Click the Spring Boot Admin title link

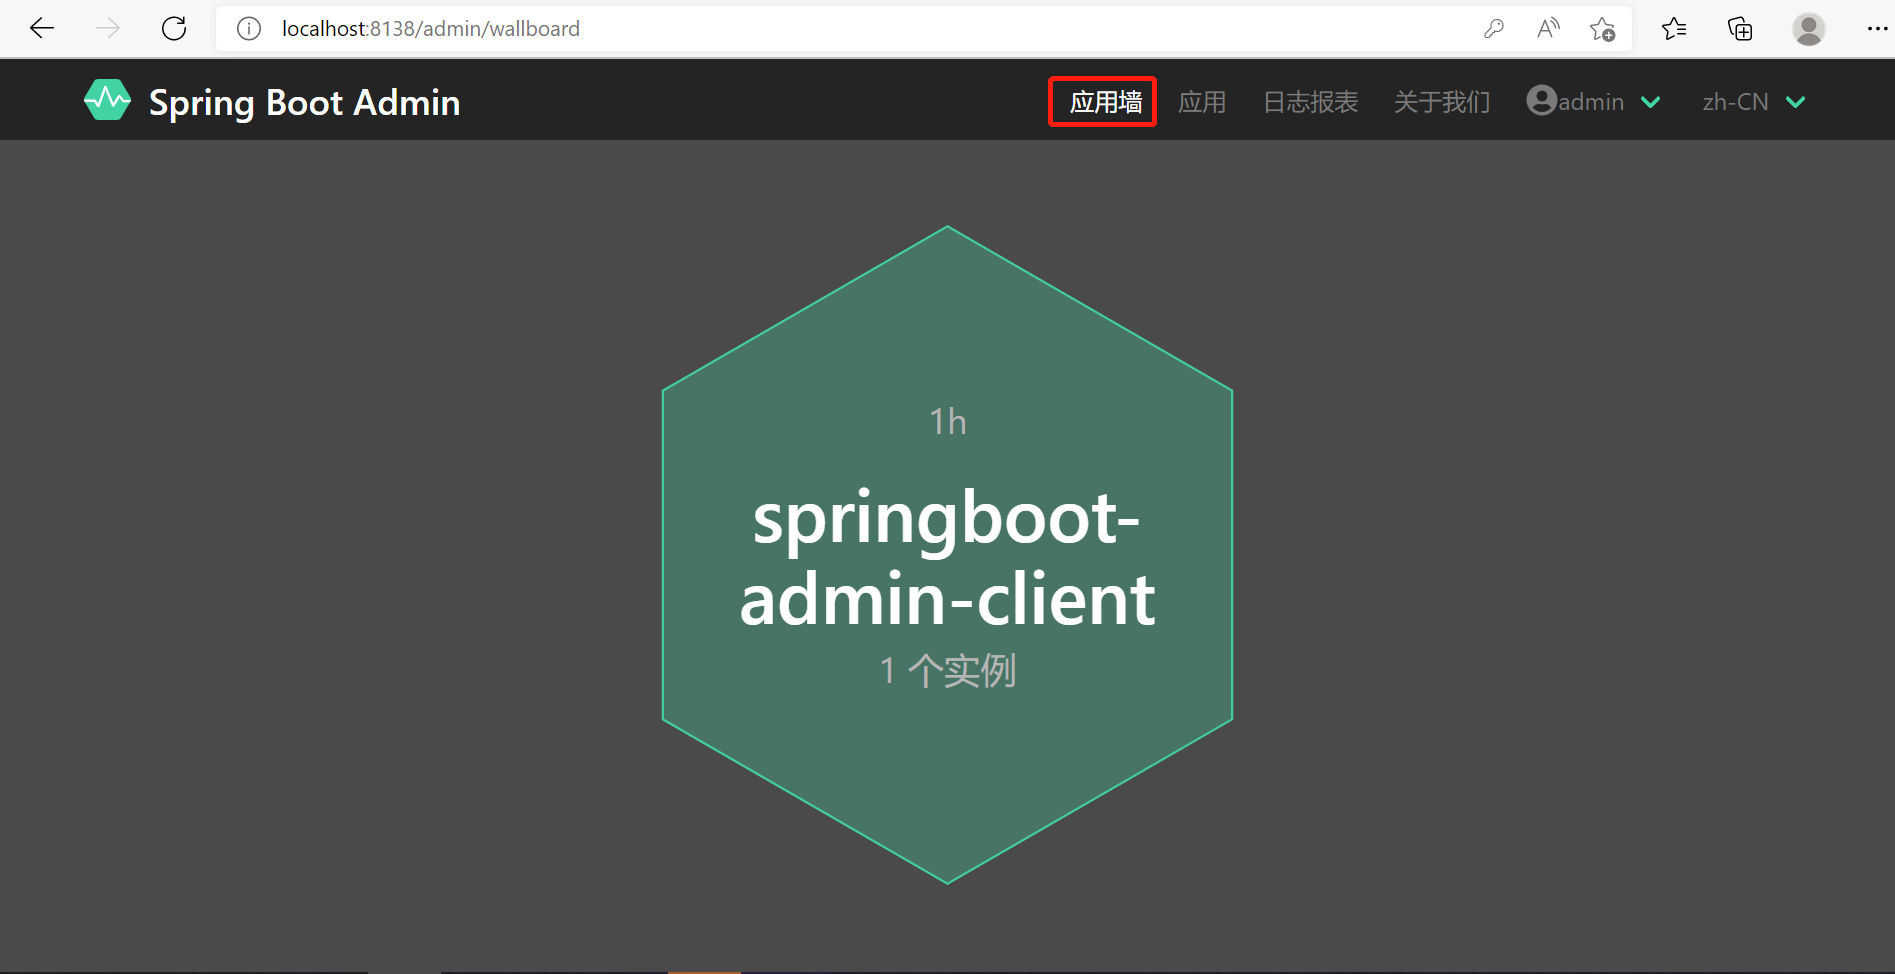pos(304,103)
